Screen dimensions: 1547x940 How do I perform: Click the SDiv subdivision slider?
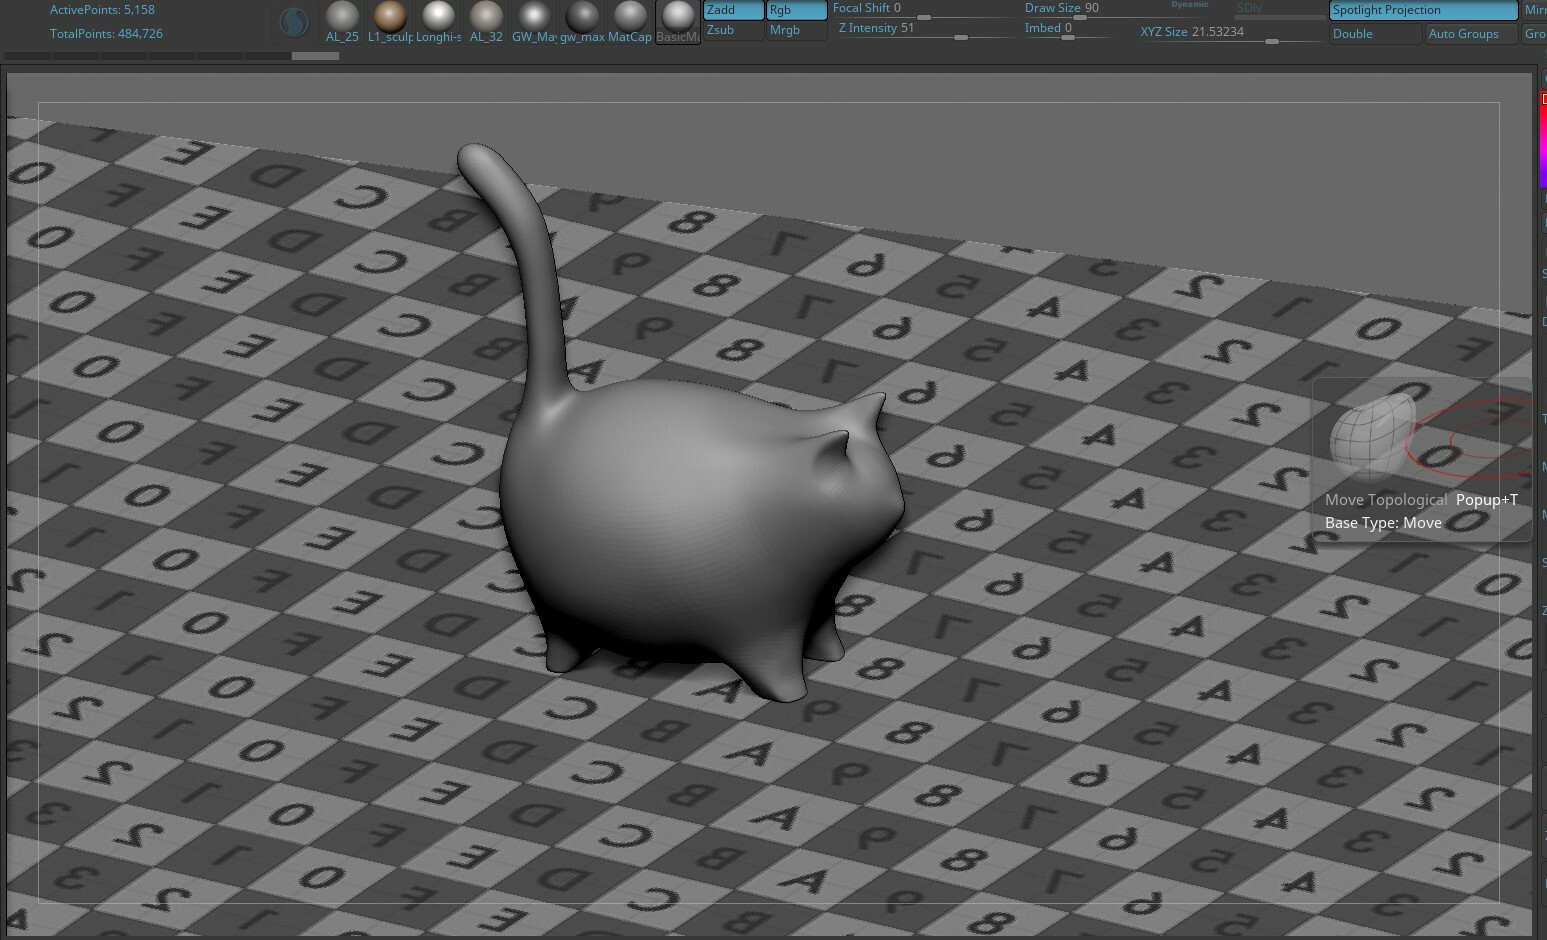tap(1280, 10)
